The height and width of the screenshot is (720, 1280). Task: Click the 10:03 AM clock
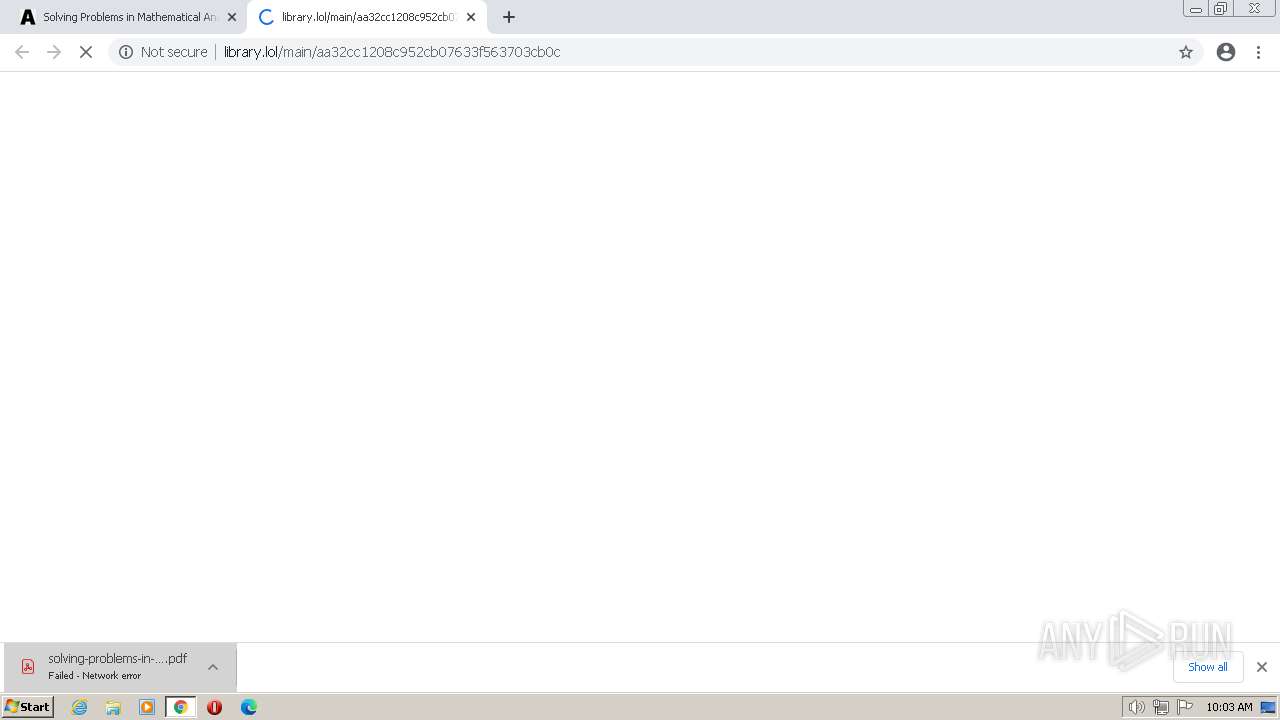click(1229, 707)
